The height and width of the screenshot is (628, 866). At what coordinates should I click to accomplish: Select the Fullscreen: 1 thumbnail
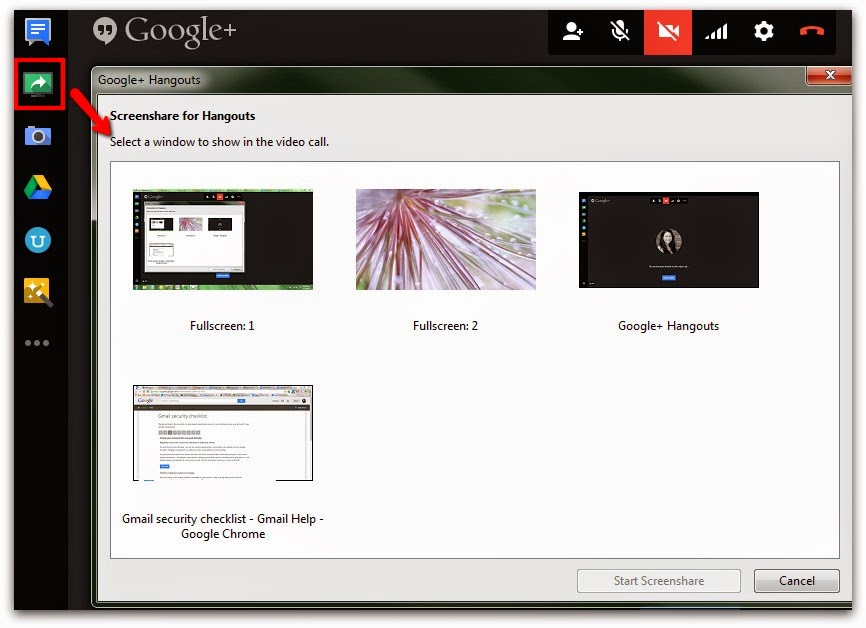tap(223, 239)
